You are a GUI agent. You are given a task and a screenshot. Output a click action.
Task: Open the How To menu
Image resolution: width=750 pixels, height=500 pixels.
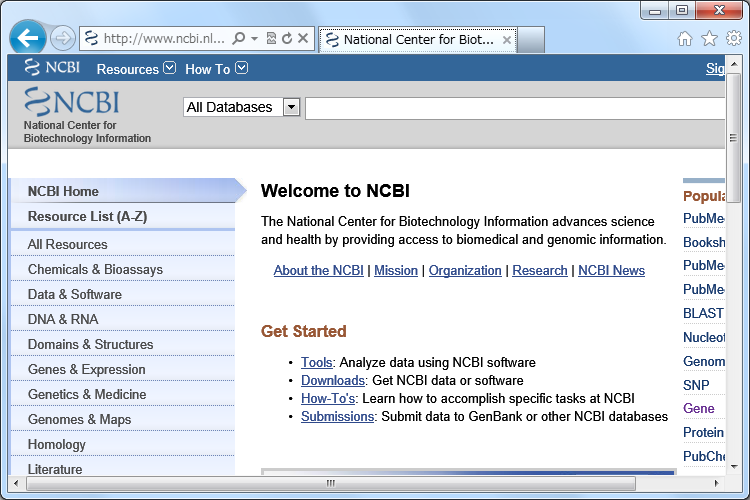[207, 69]
